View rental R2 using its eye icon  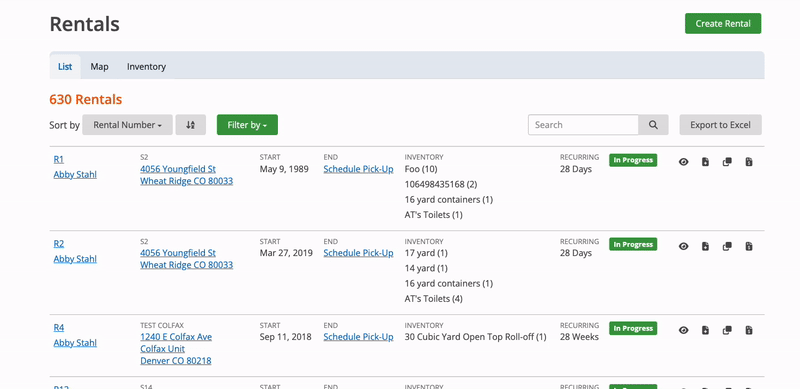point(684,247)
